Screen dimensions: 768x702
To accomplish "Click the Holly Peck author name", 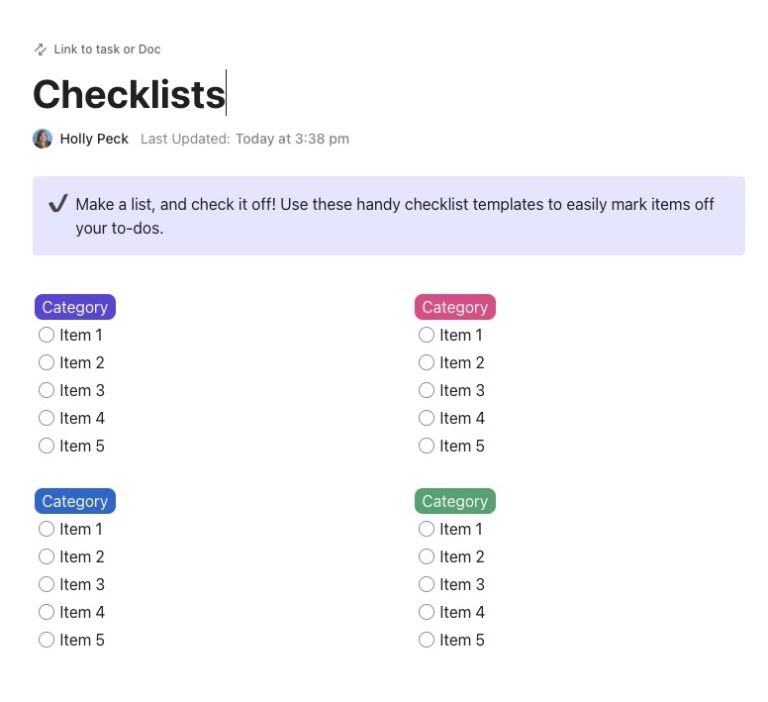I will tap(94, 139).
